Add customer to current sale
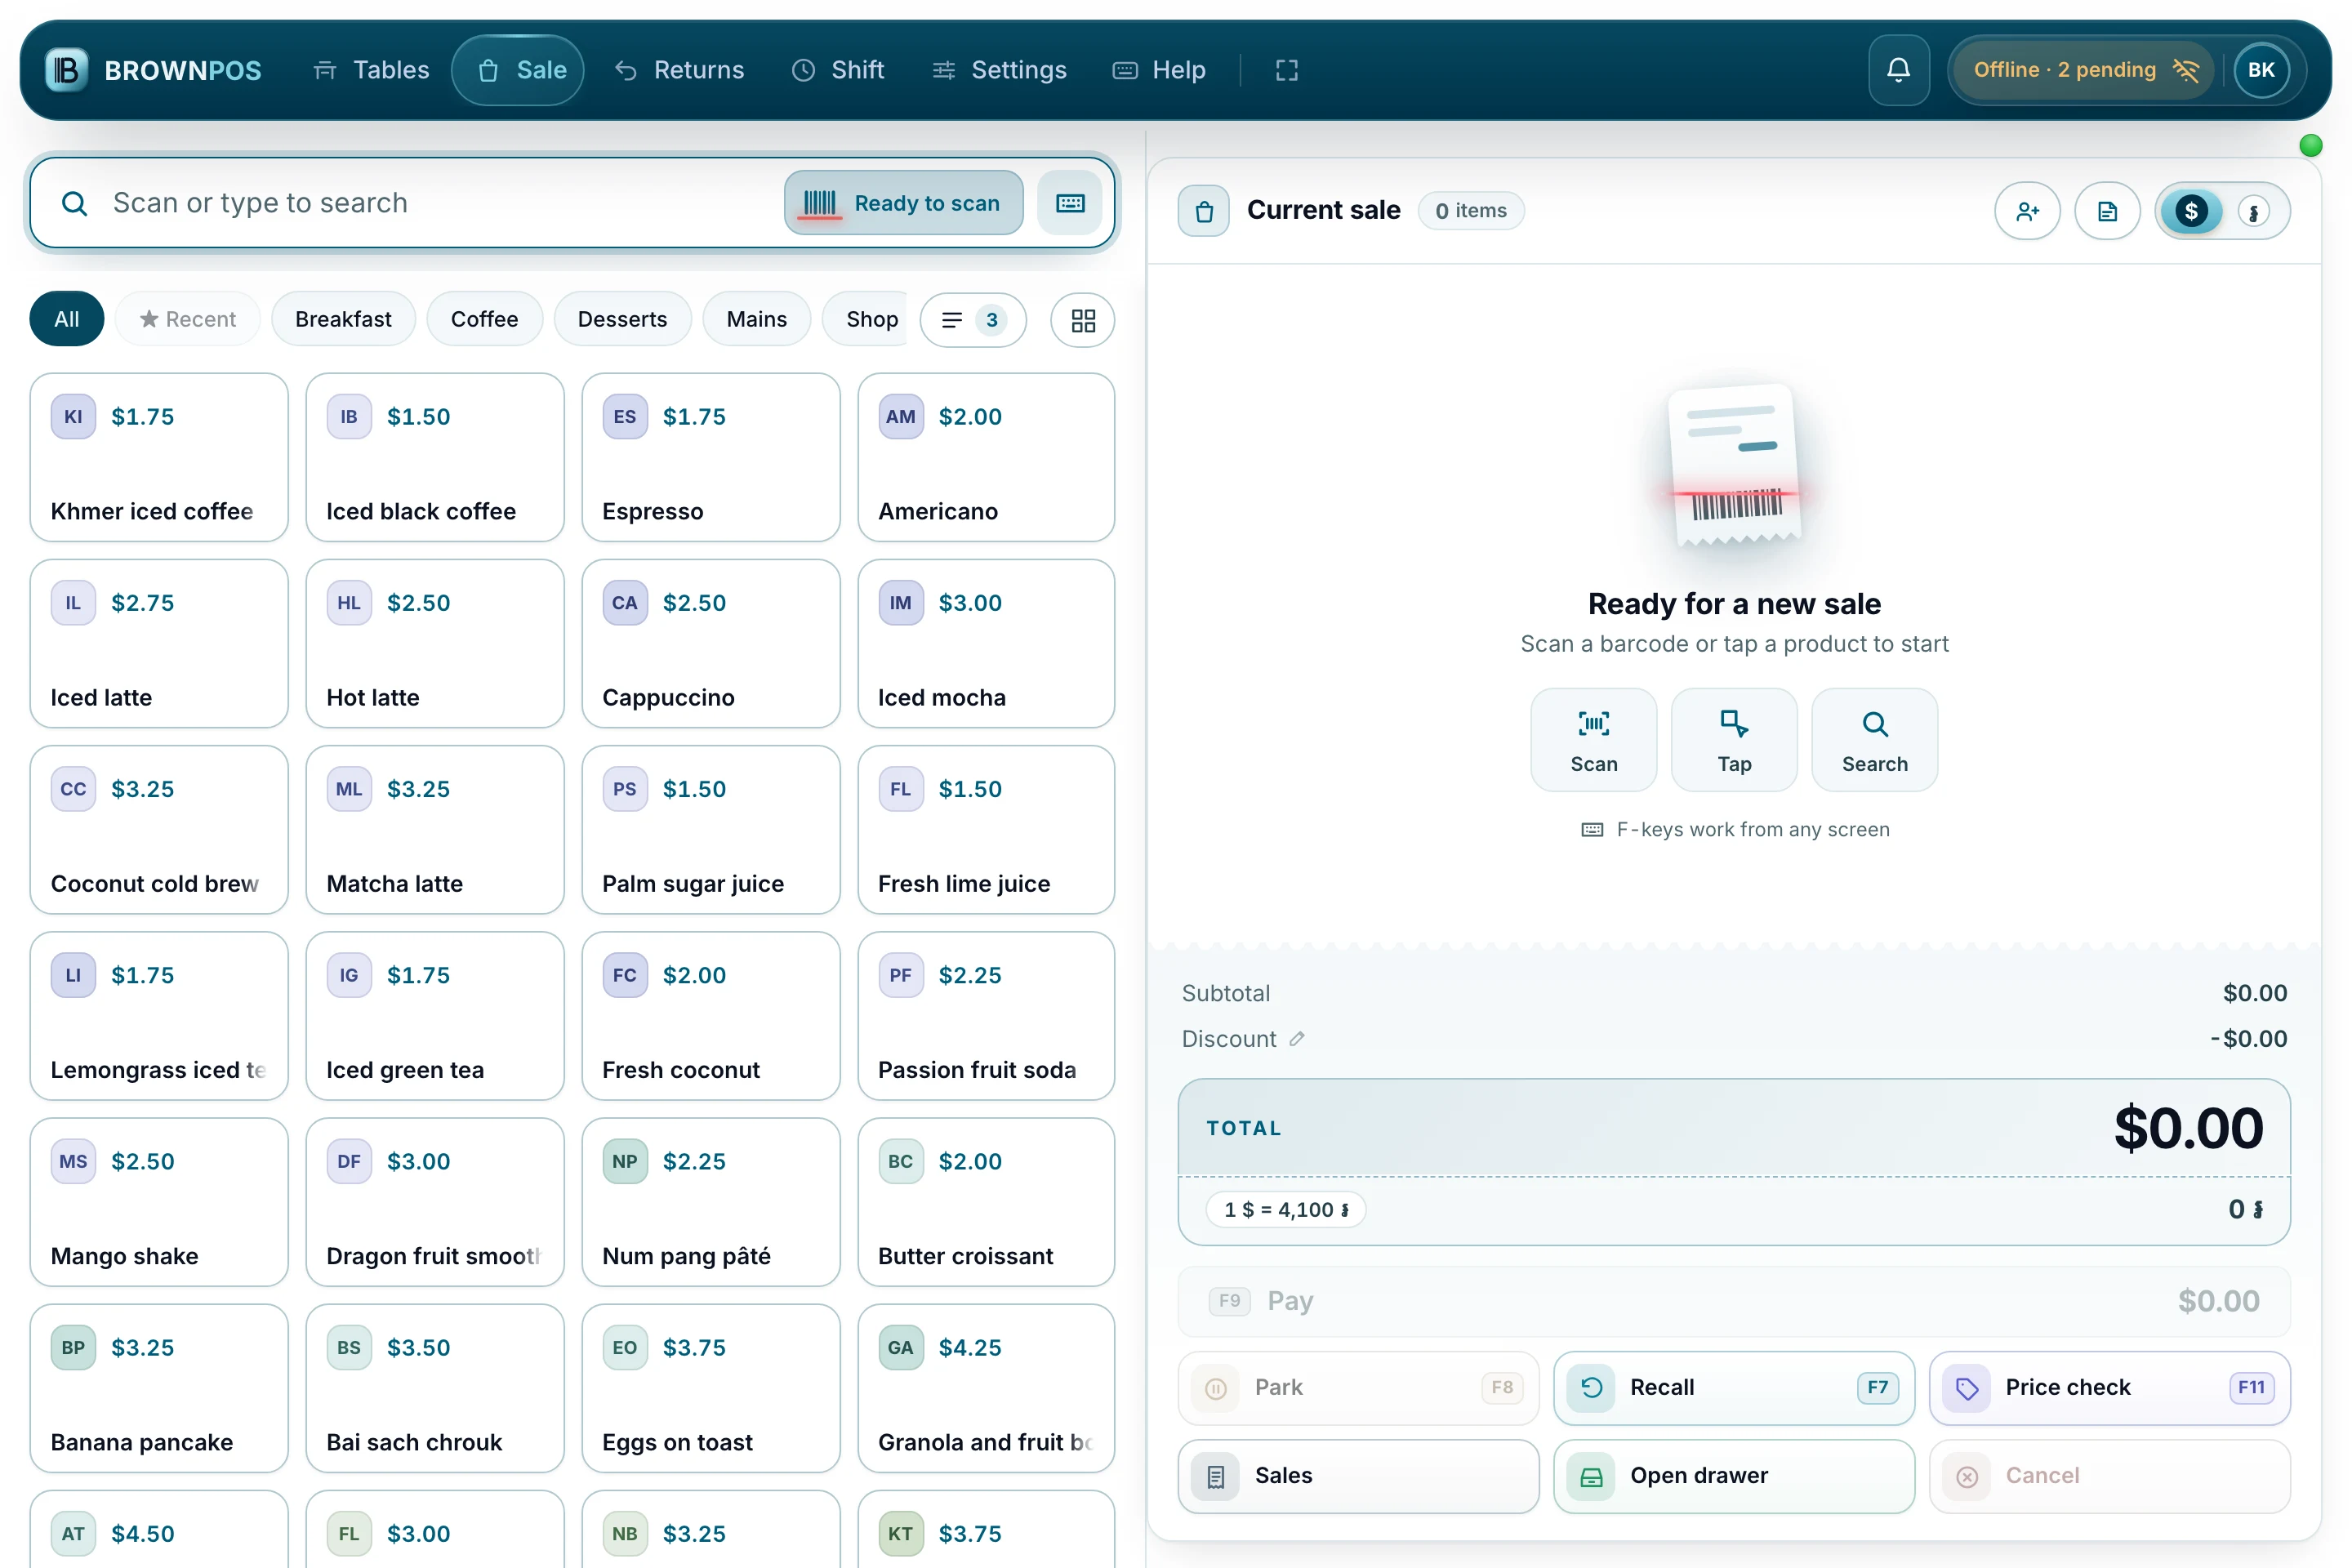Screen dimensions: 2352x1568 2027,211
